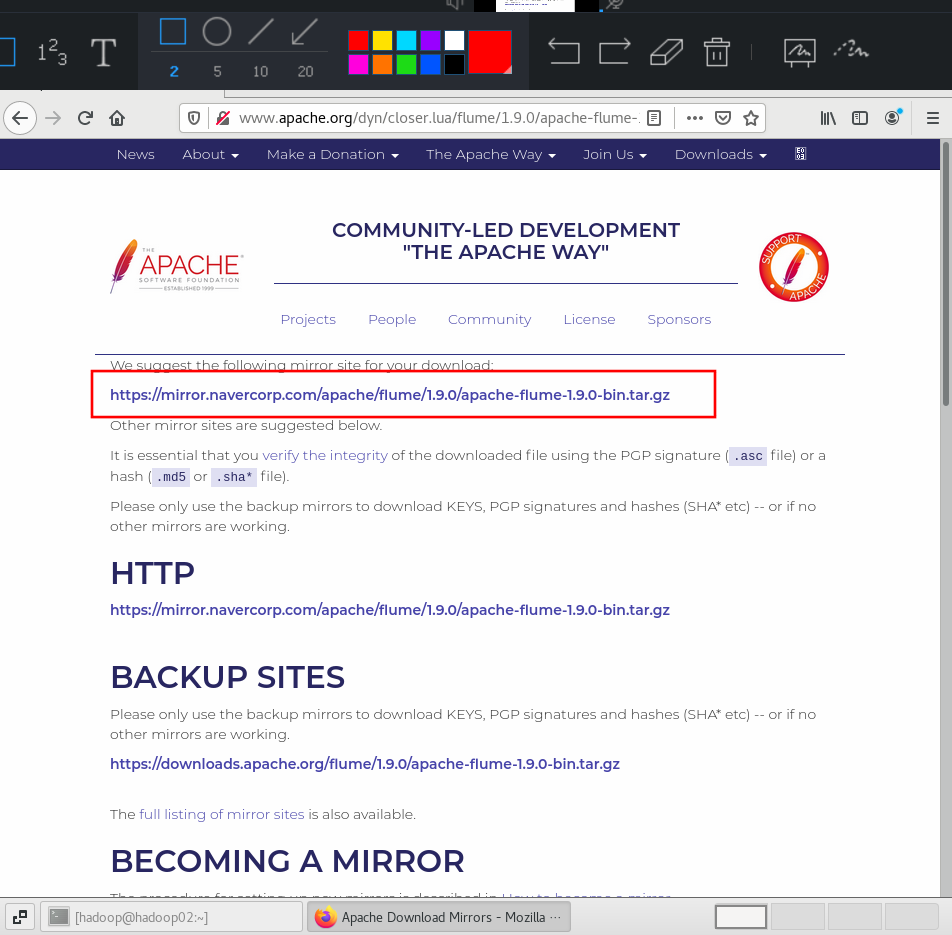Open the License page link
The image size is (952, 935).
click(x=589, y=319)
